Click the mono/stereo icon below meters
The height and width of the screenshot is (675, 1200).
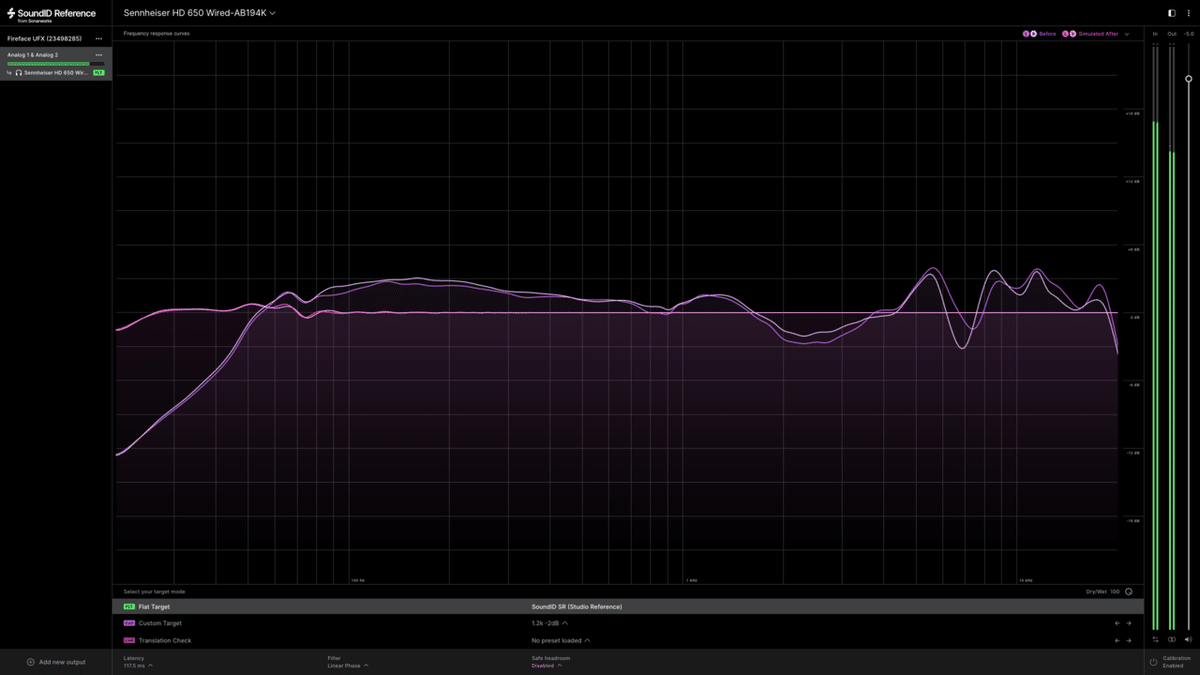(1172, 640)
